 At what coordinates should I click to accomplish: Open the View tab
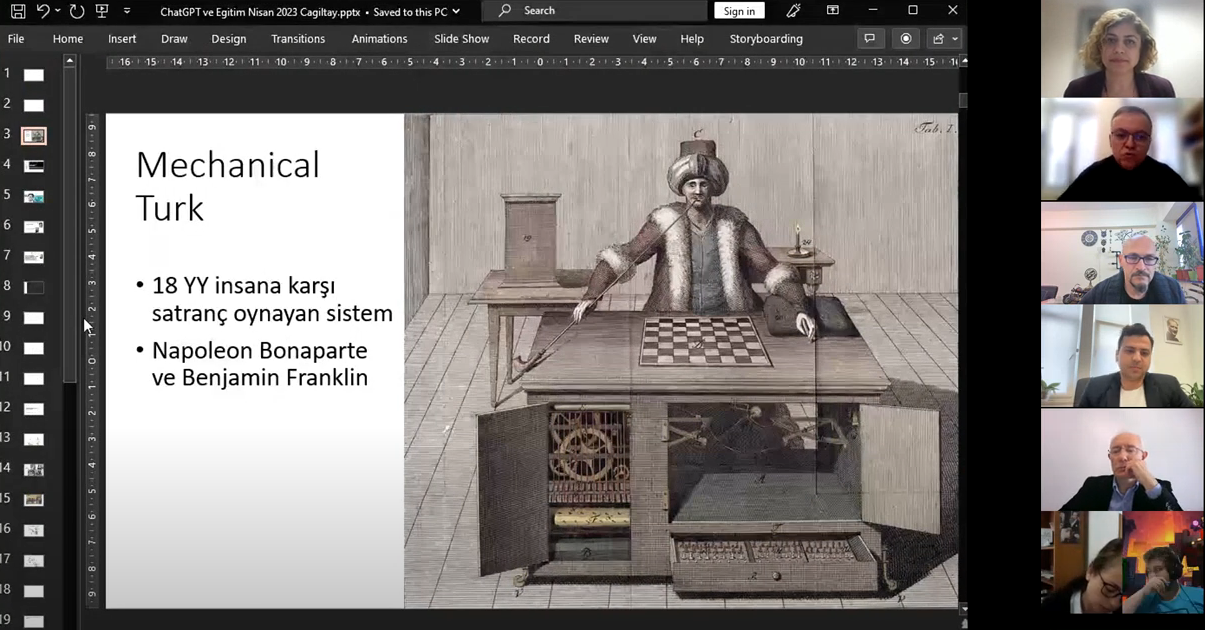[644, 39]
